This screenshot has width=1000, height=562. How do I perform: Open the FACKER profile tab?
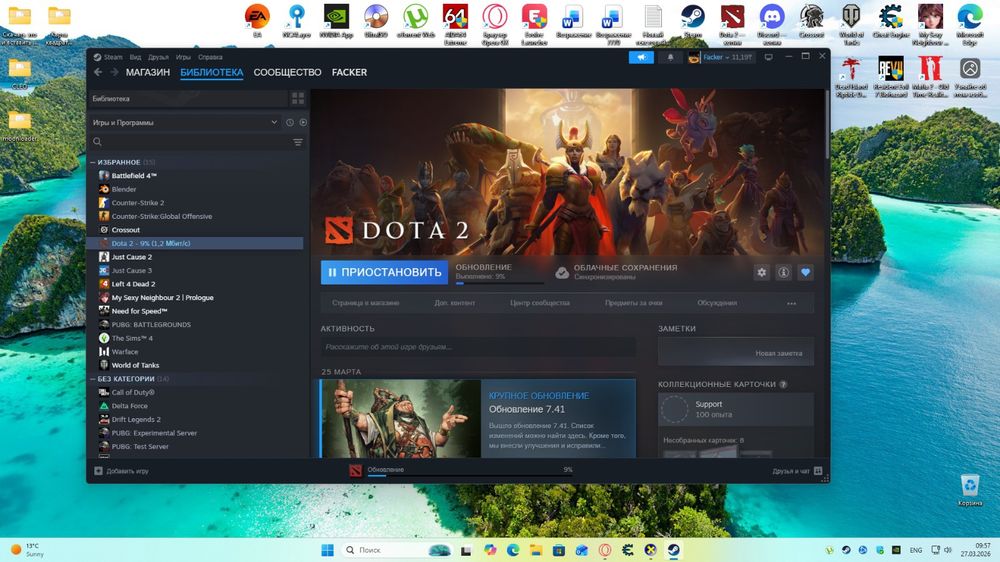click(349, 73)
